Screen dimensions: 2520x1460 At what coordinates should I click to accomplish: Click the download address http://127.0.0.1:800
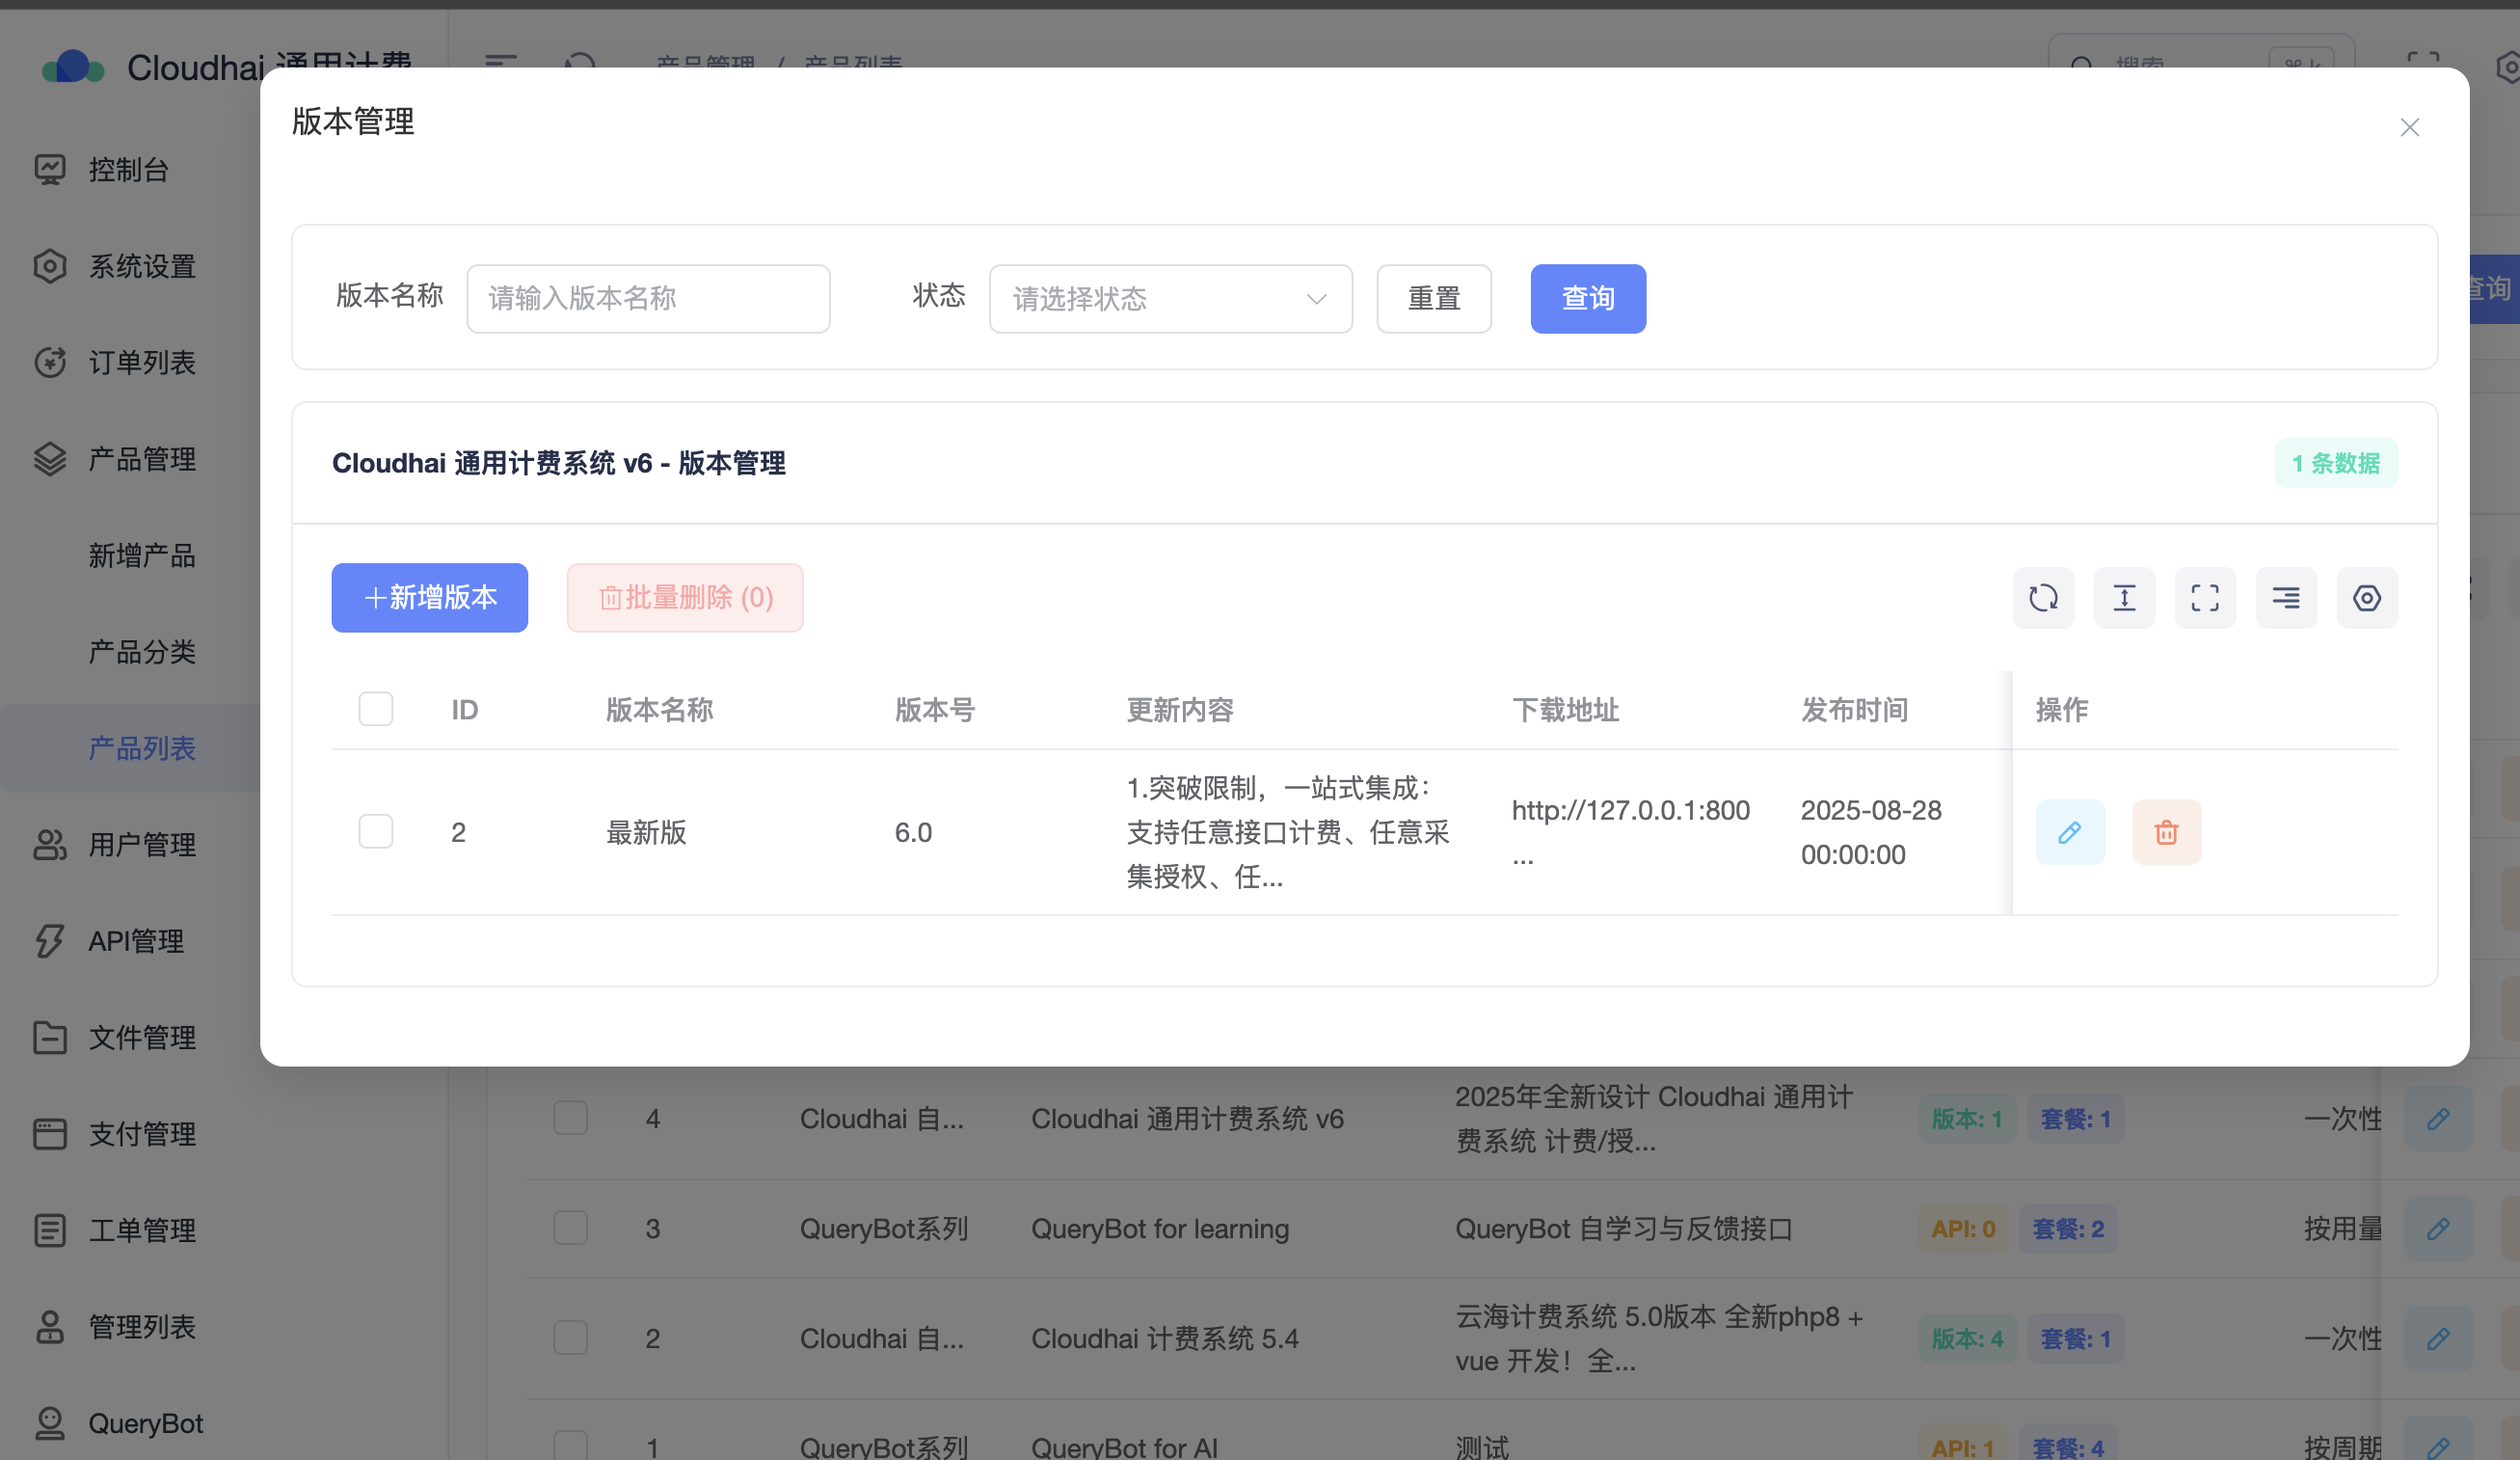click(x=1629, y=831)
